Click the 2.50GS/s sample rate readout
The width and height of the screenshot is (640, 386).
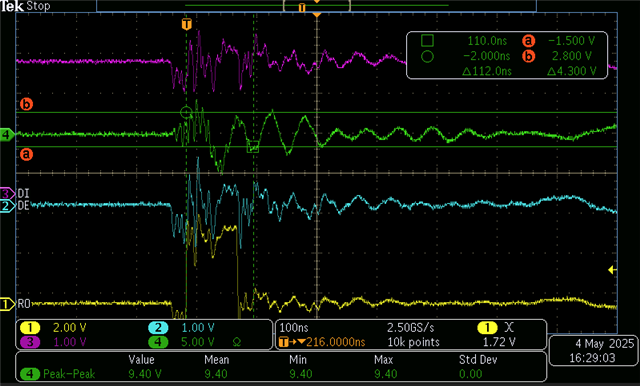[x=411, y=328]
